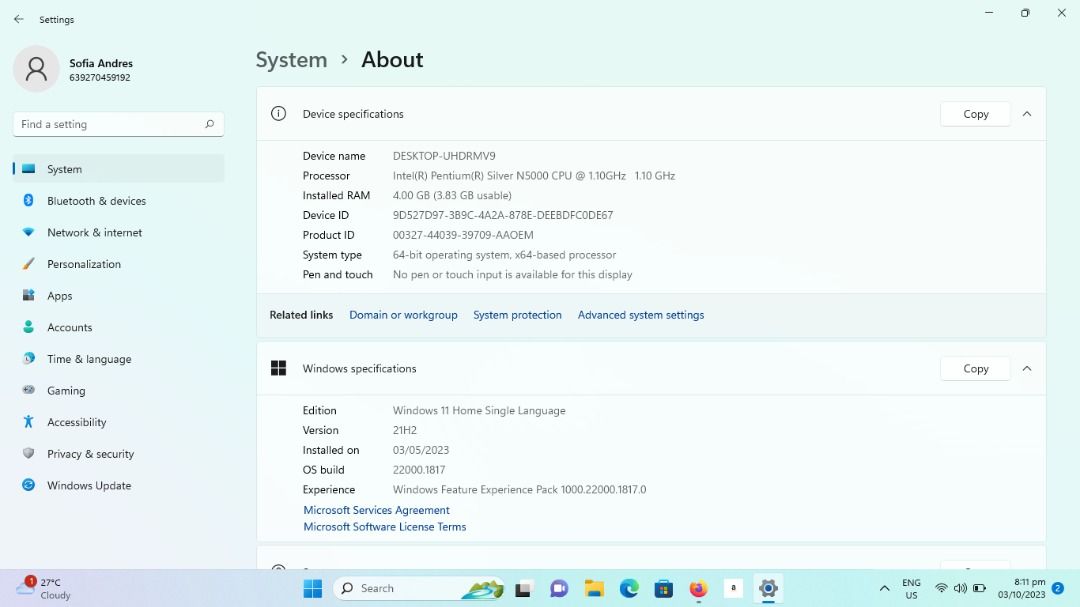Open Bluetooth & devices settings
The height and width of the screenshot is (607, 1080).
(x=95, y=200)
